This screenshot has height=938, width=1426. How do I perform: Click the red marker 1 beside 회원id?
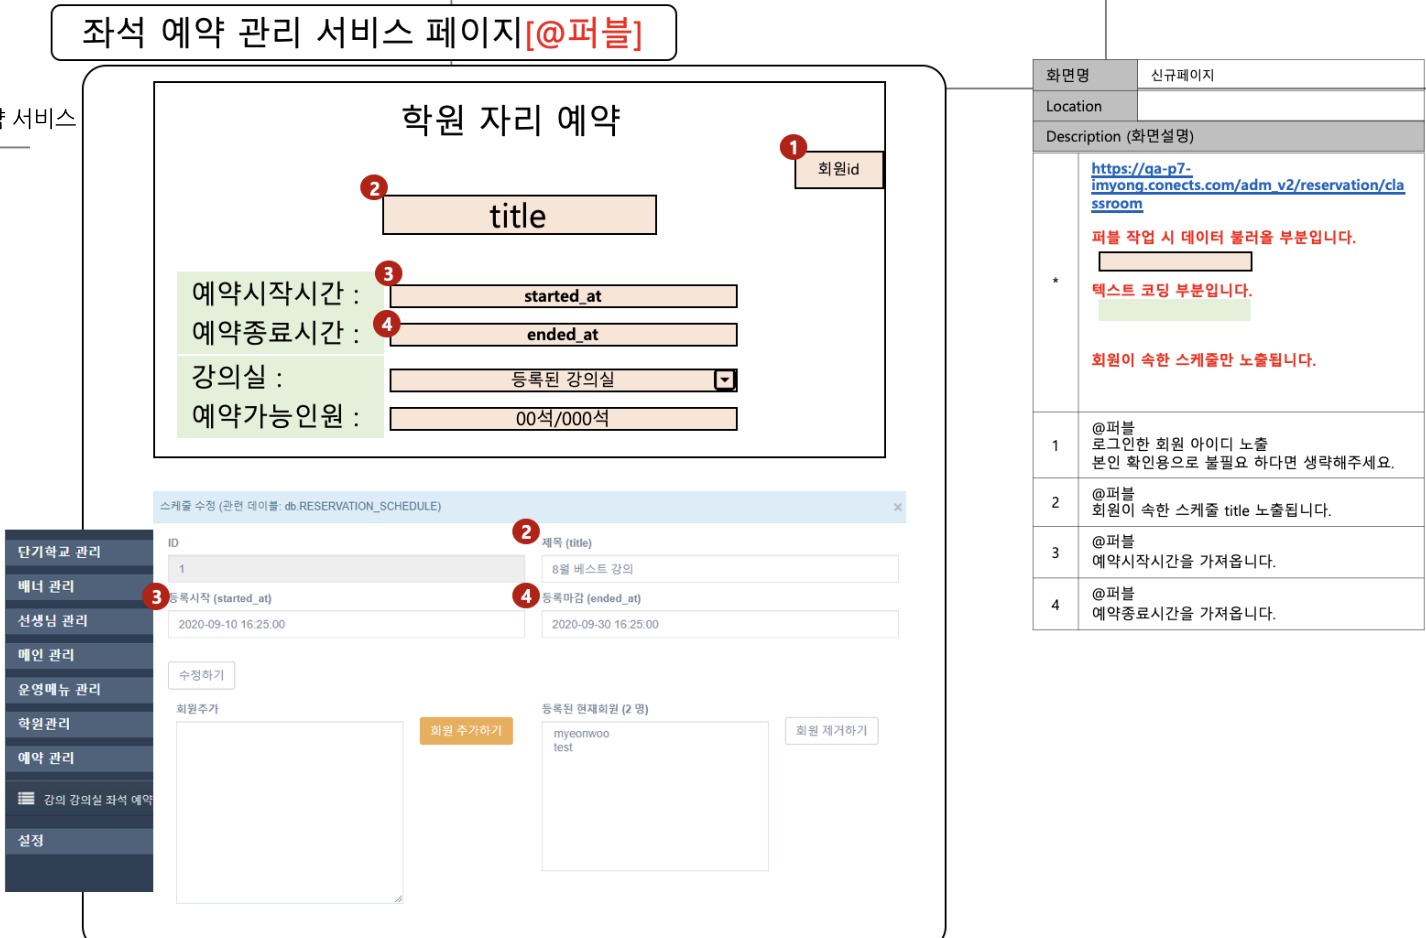pos(792,148)
